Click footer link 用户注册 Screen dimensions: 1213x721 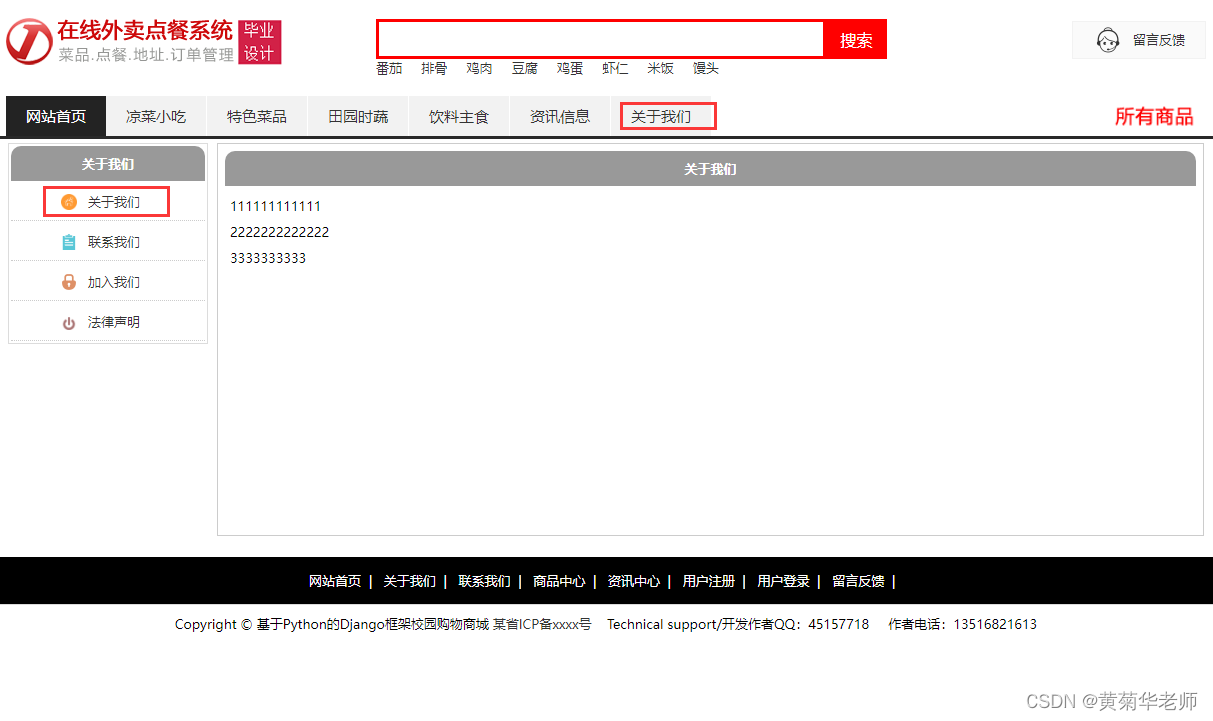point(709,581)
